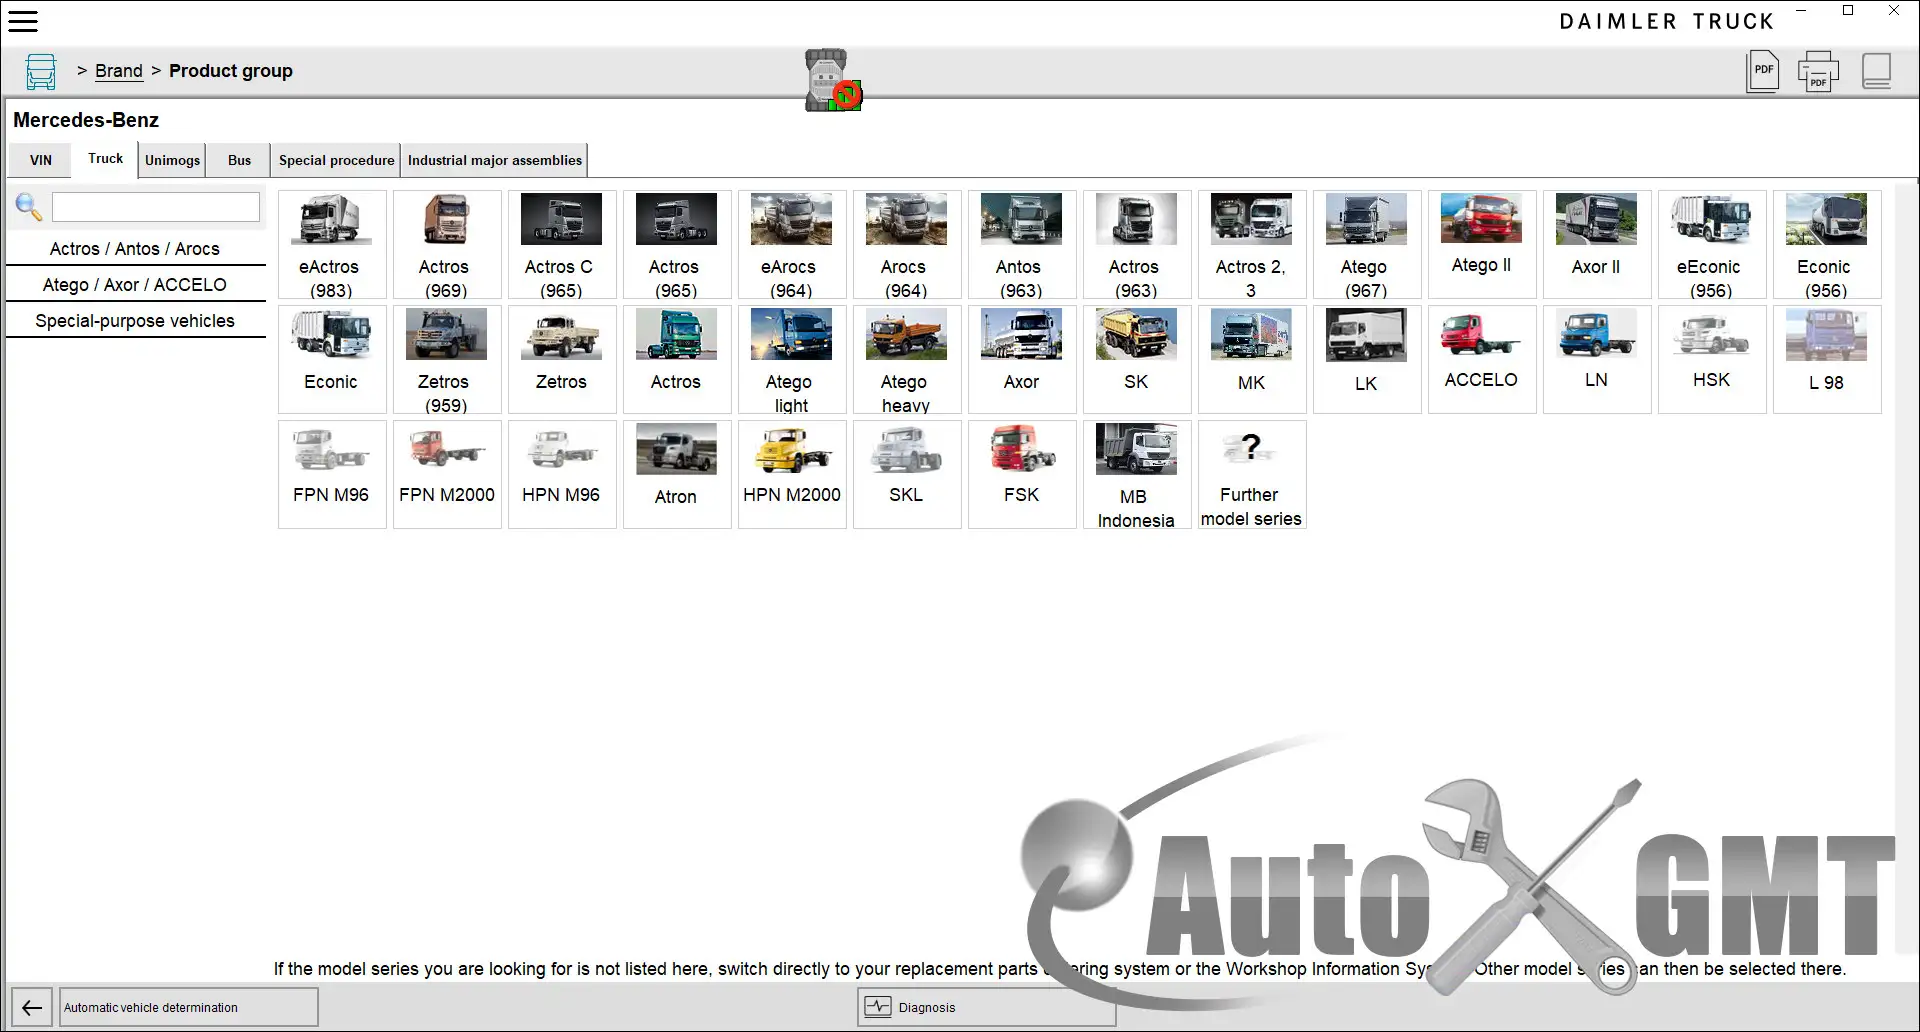Choose the Atego heavy tile

tap(907, 360)
